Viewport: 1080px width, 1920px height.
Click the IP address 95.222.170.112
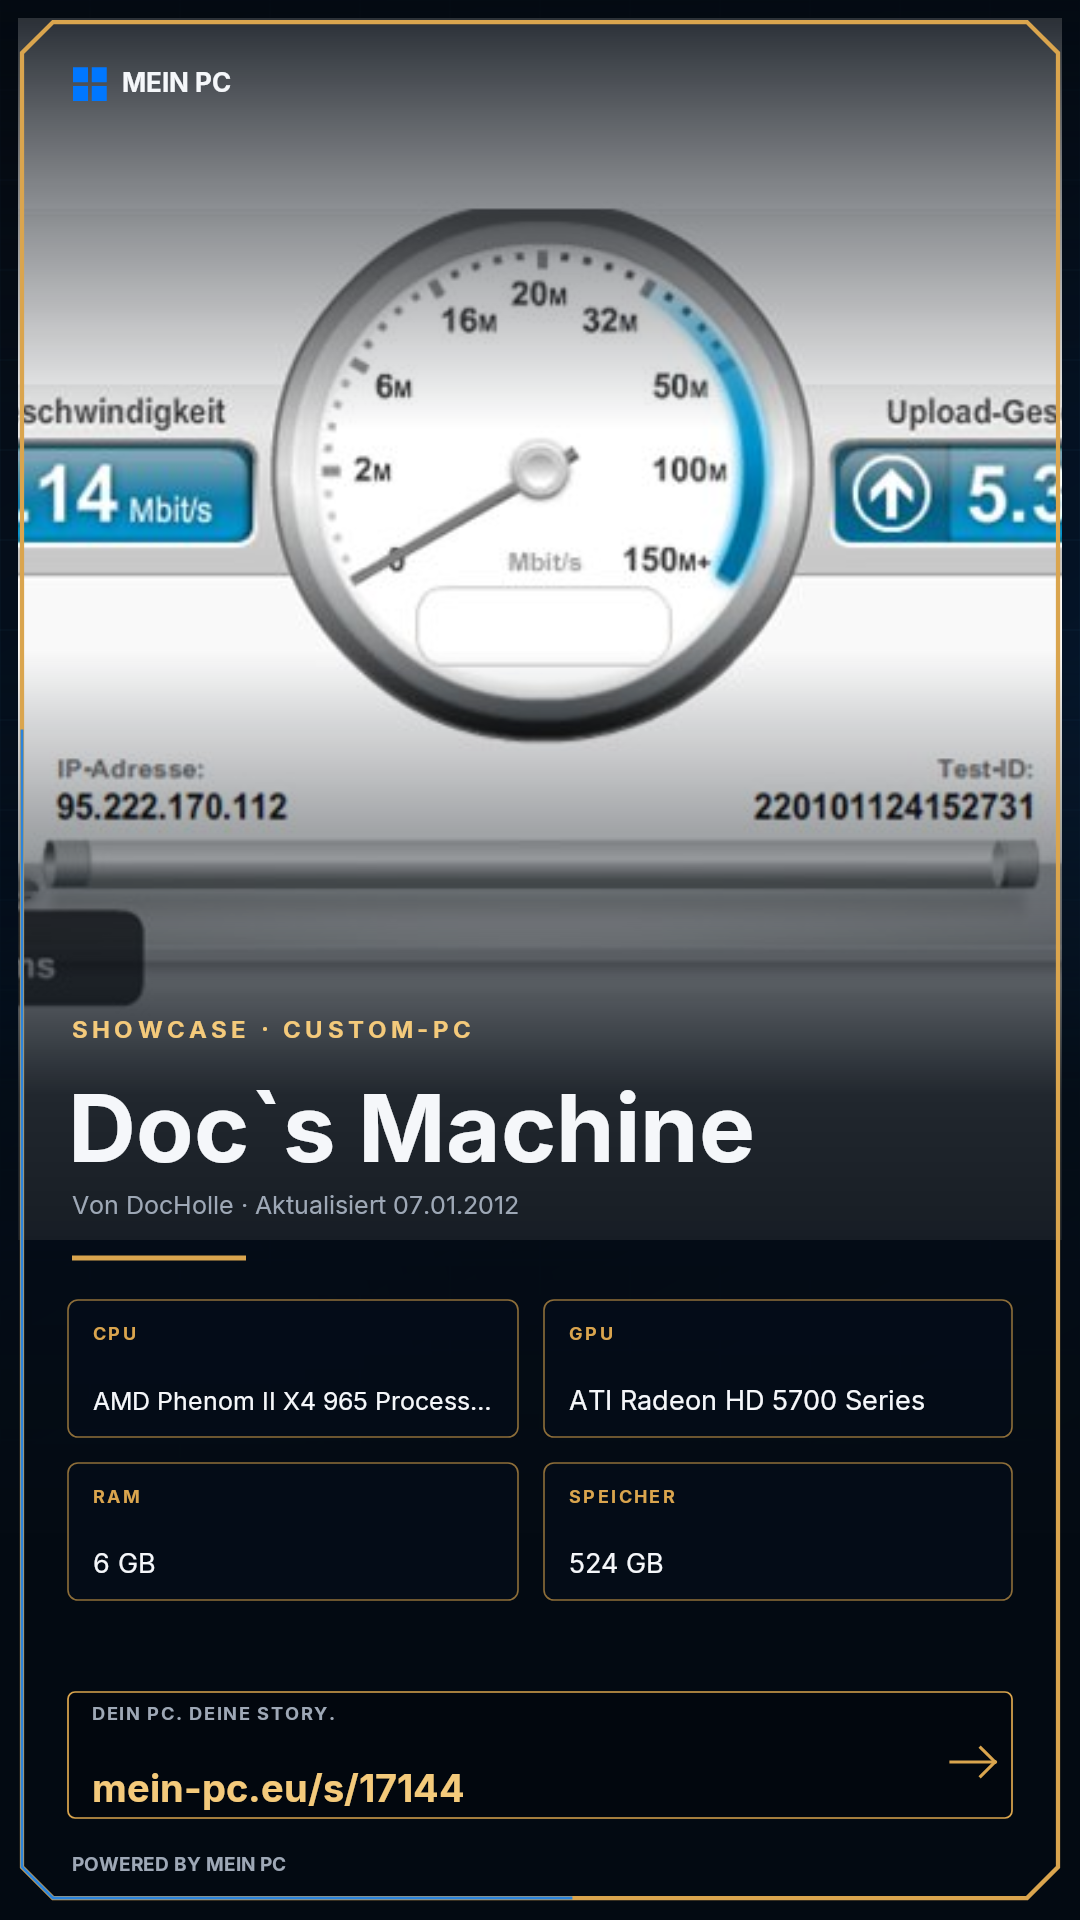[x=171, y=807]
